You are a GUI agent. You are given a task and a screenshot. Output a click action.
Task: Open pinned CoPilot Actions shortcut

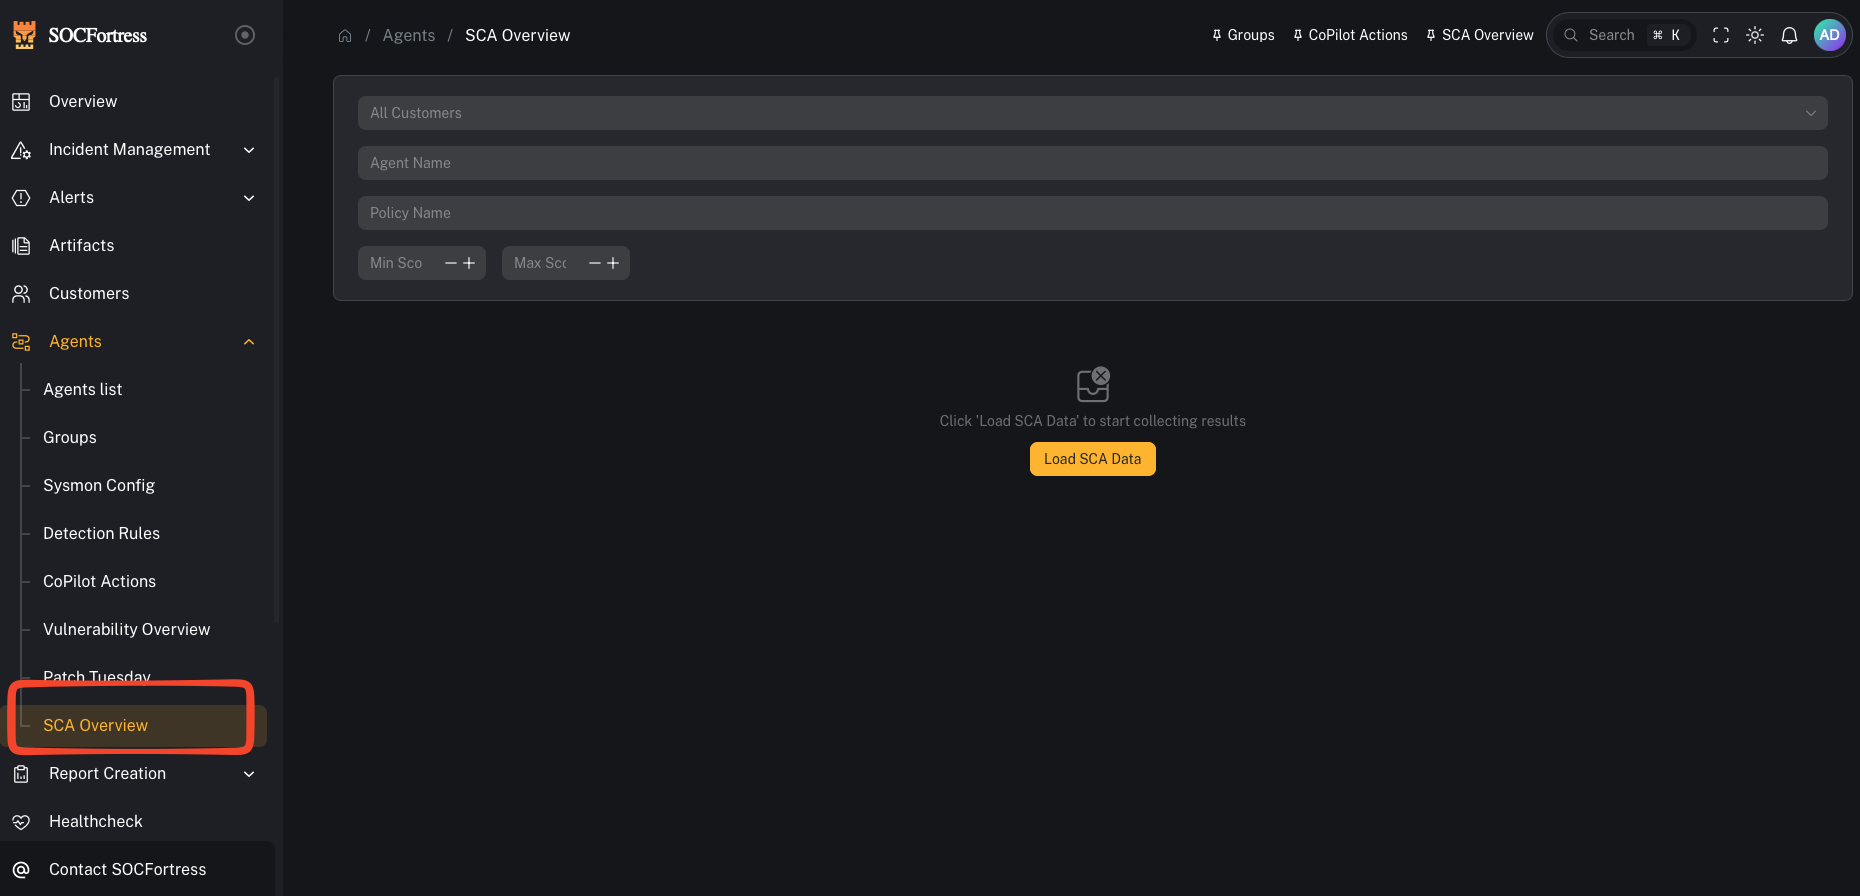tap(1350, 35)
